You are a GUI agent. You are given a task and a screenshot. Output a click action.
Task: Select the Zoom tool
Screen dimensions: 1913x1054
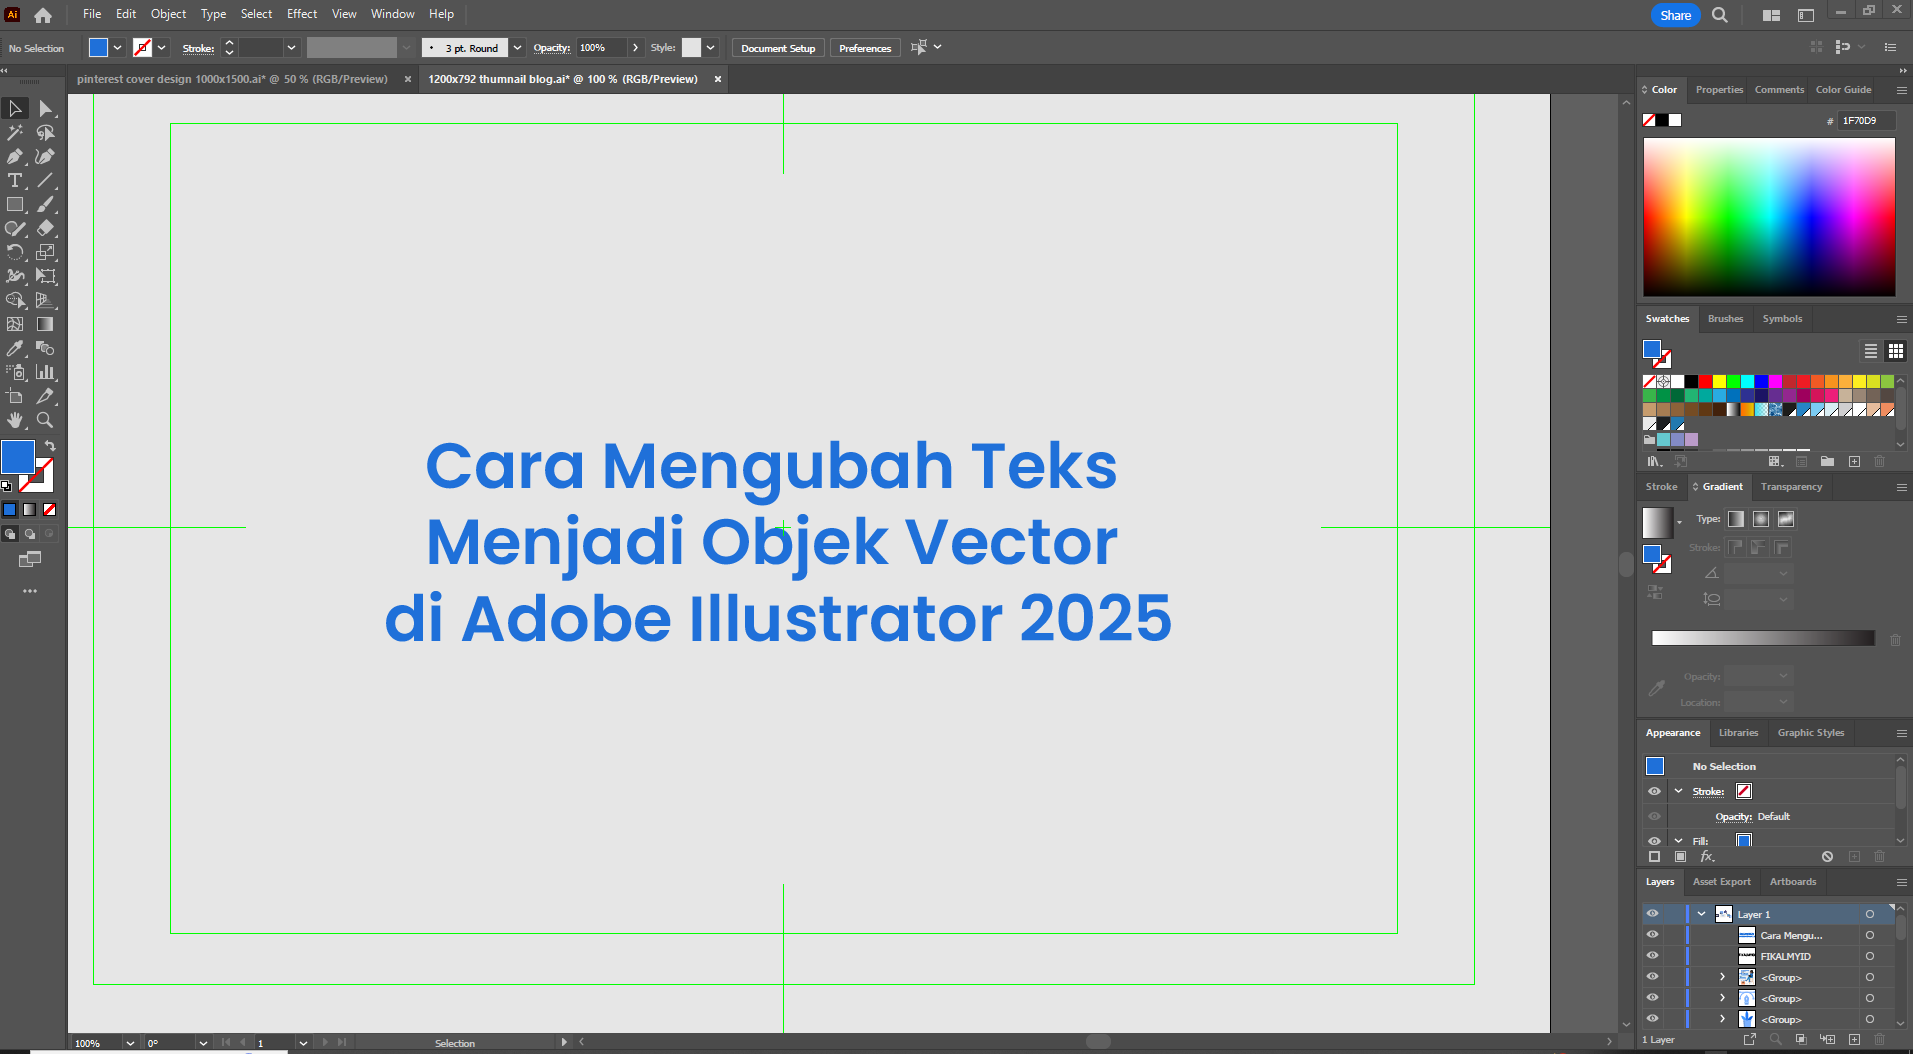click(x=45, y=420)
